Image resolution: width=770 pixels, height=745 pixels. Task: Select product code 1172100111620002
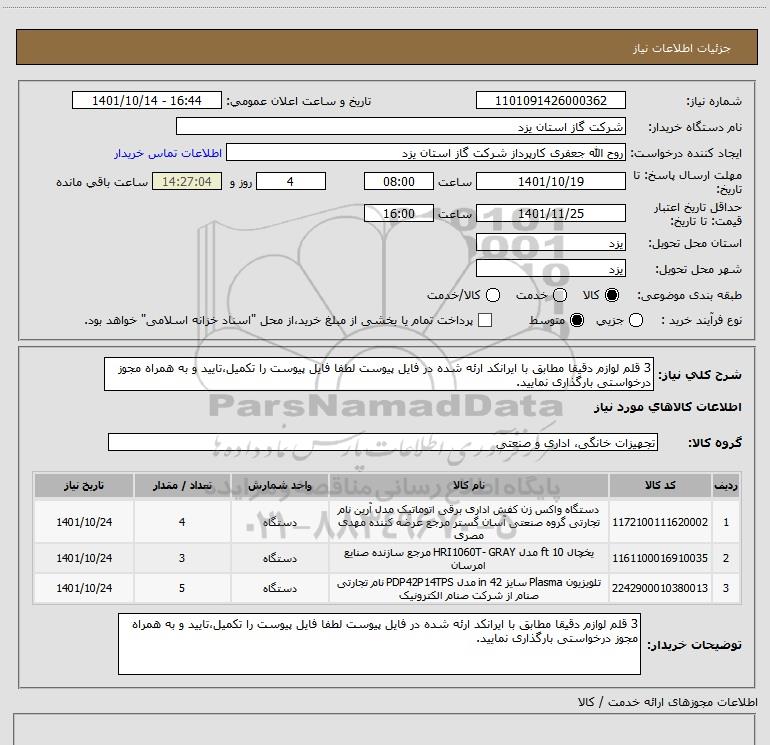(660, 522)
